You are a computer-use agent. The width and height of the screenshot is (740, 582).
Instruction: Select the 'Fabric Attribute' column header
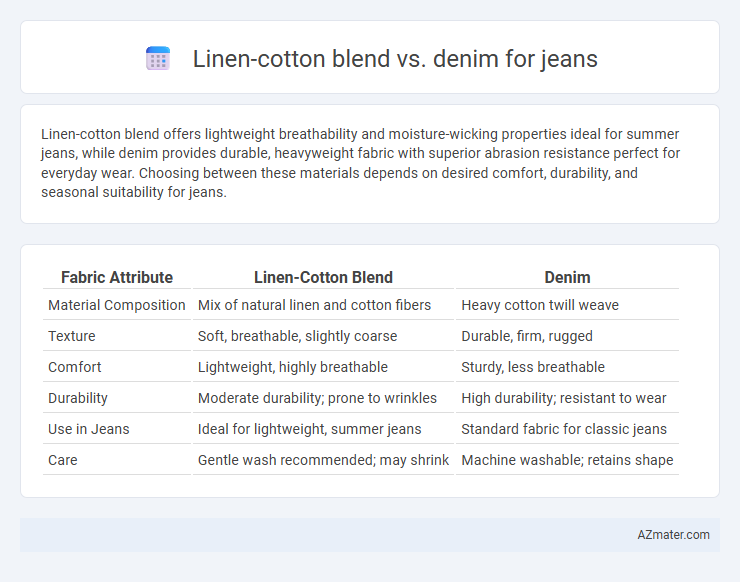[x=117, y=277]
